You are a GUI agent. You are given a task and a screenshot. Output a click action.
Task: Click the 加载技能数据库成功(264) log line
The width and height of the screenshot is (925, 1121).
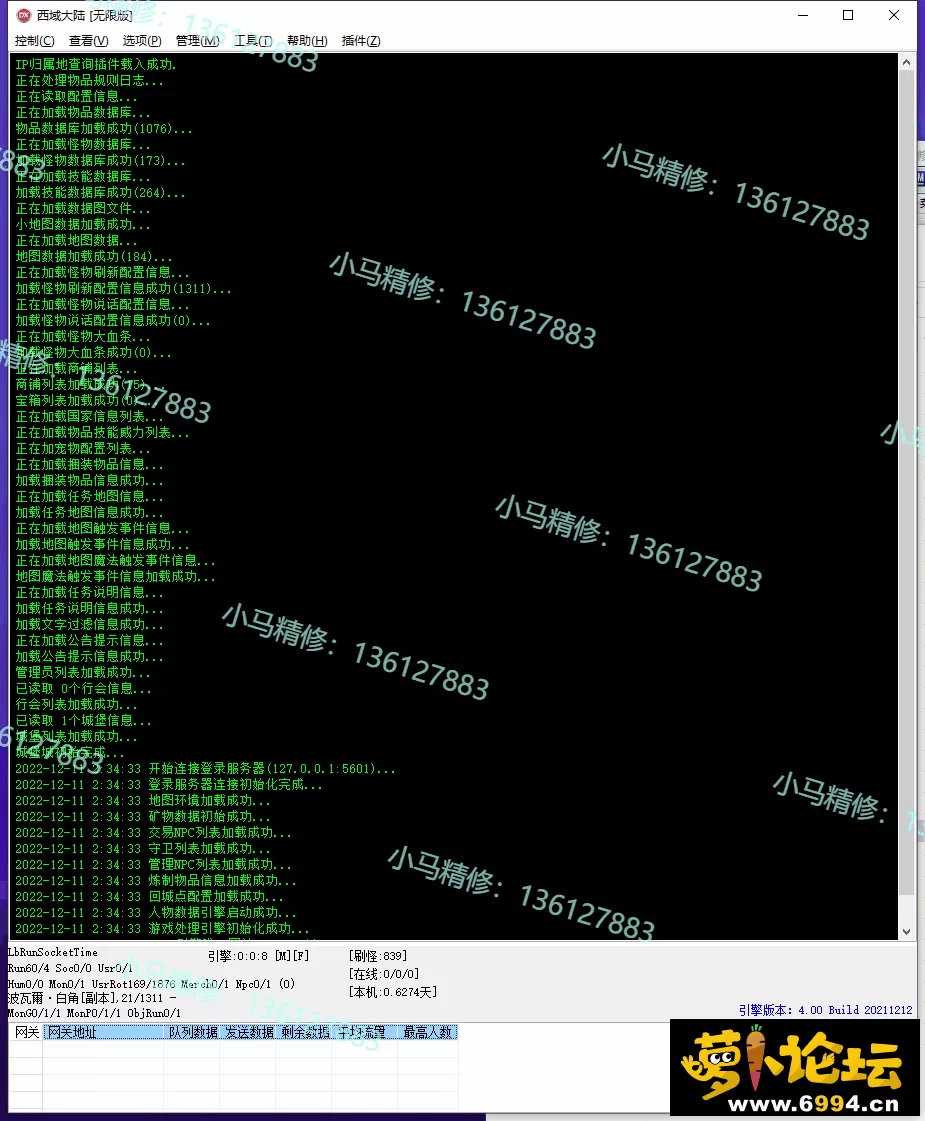tap(100, 192)
